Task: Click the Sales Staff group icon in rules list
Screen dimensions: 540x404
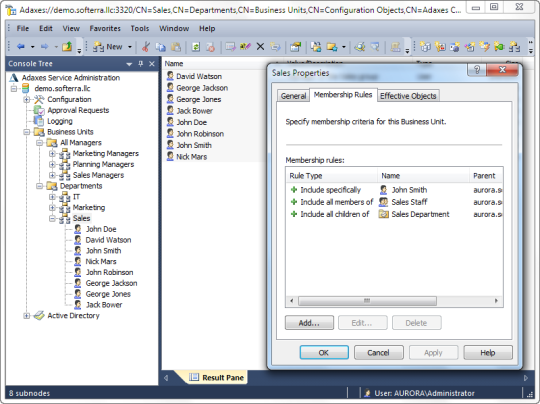Action: click(383, 202)
